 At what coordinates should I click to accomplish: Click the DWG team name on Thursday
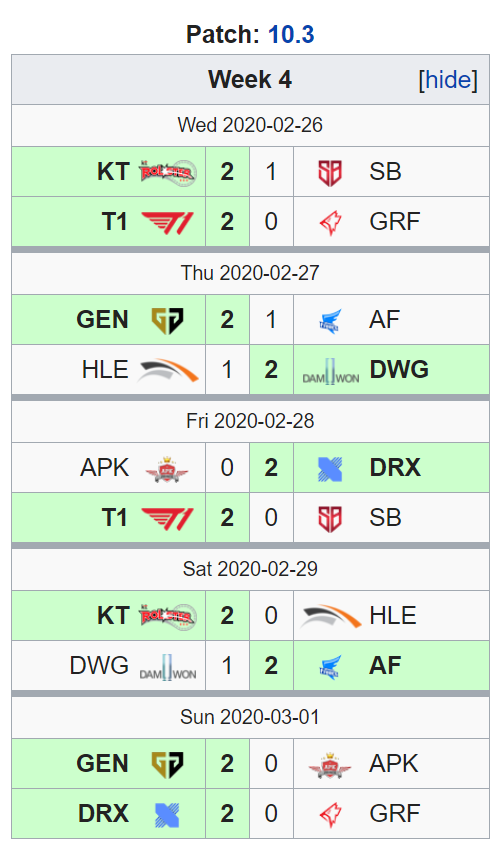(399, 370)
